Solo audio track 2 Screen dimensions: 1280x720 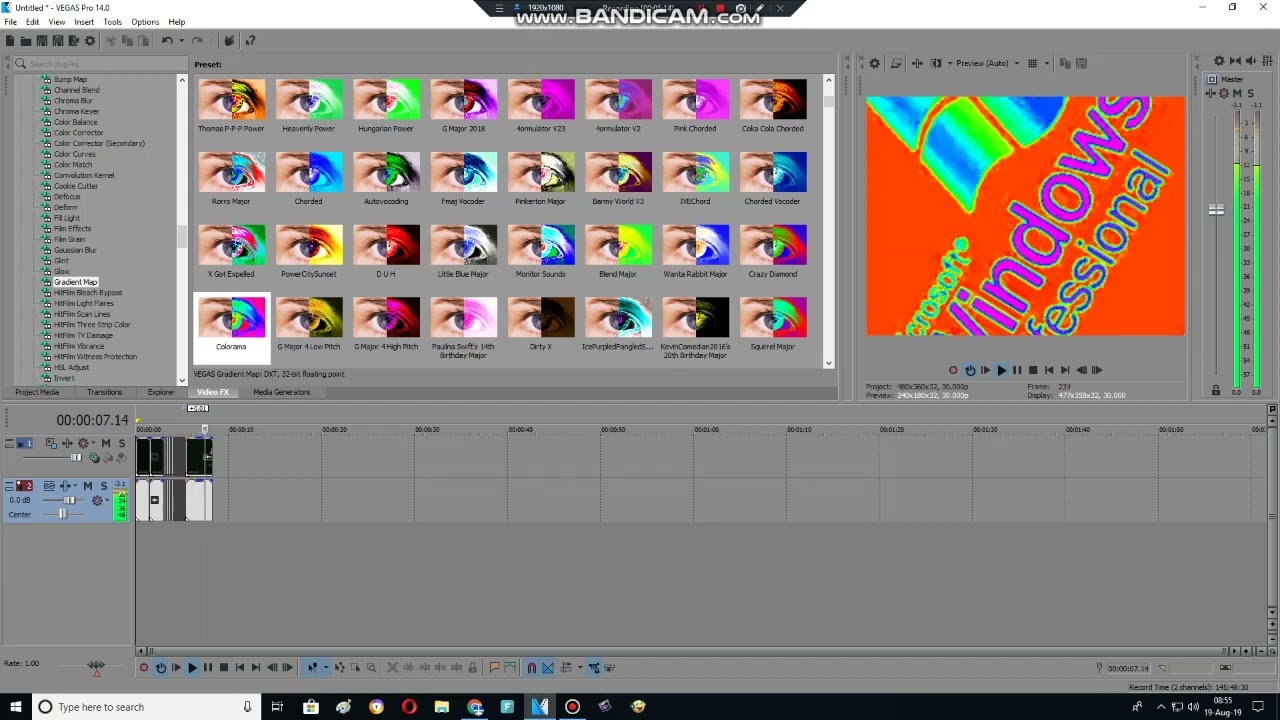coord(104,486)
